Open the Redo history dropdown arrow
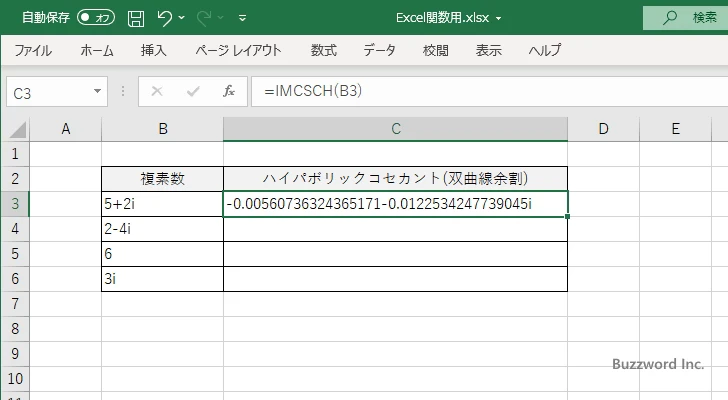The height and width of the screenshot is (400, 728). (x=221, y=18)
